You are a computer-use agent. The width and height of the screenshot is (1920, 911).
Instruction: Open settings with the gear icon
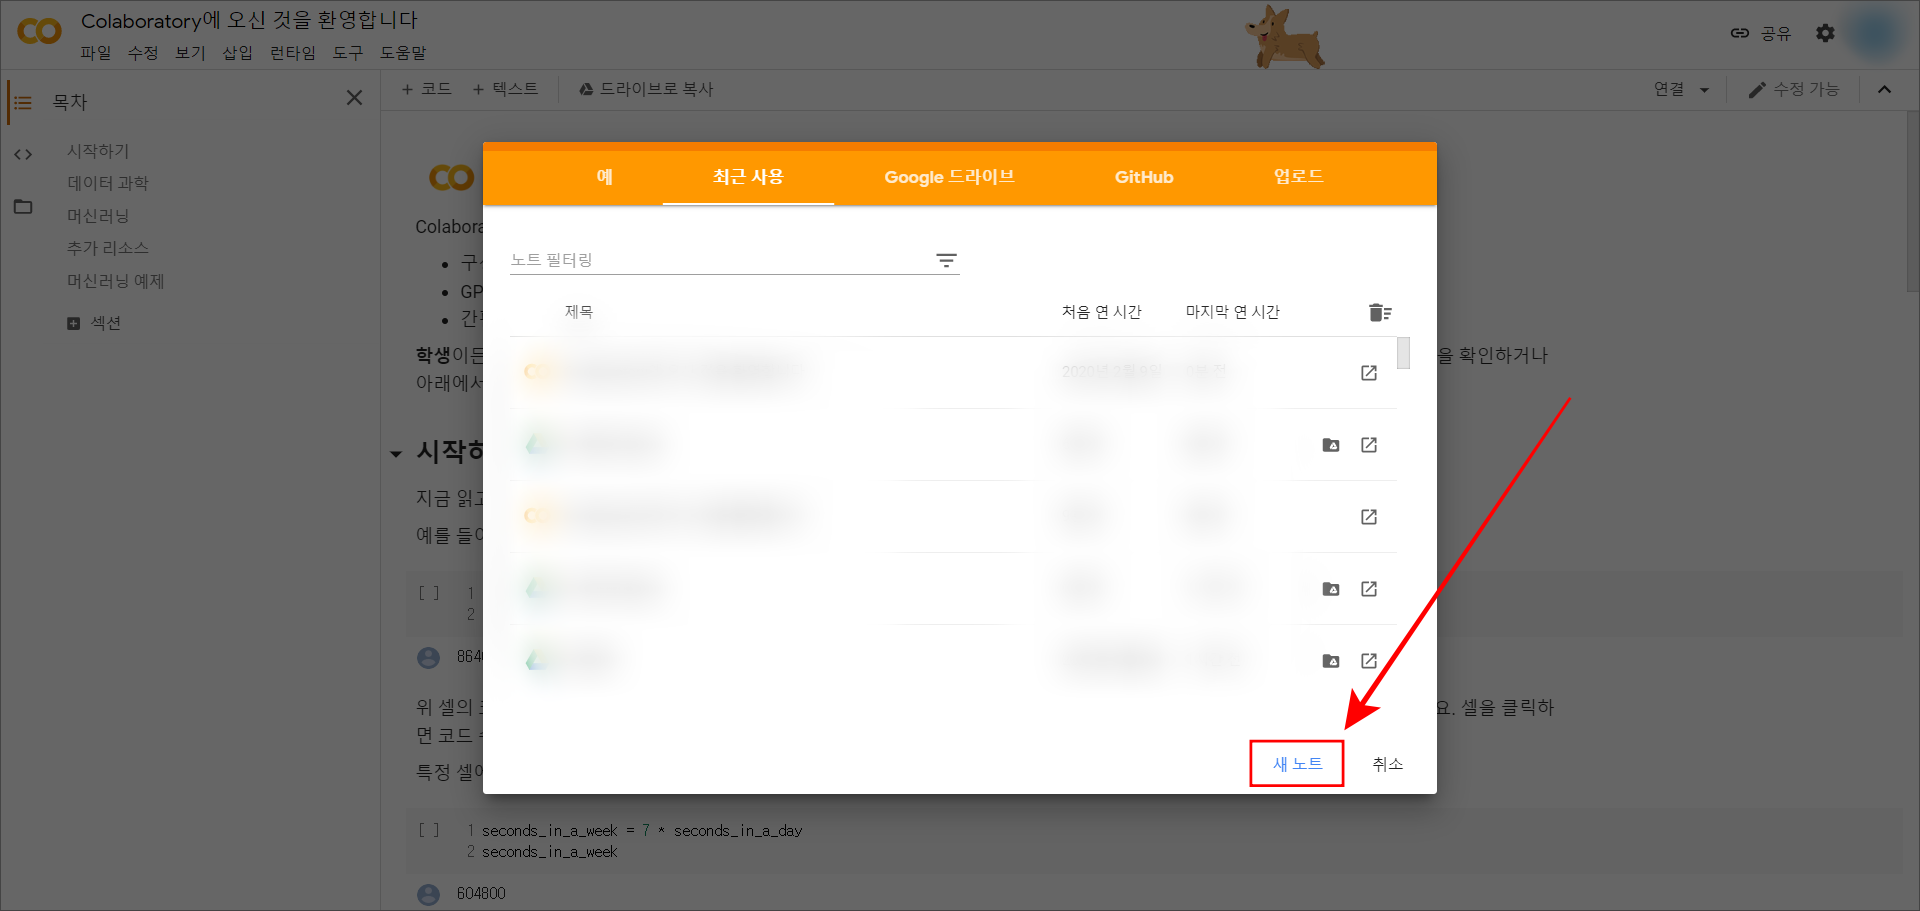1825,33
